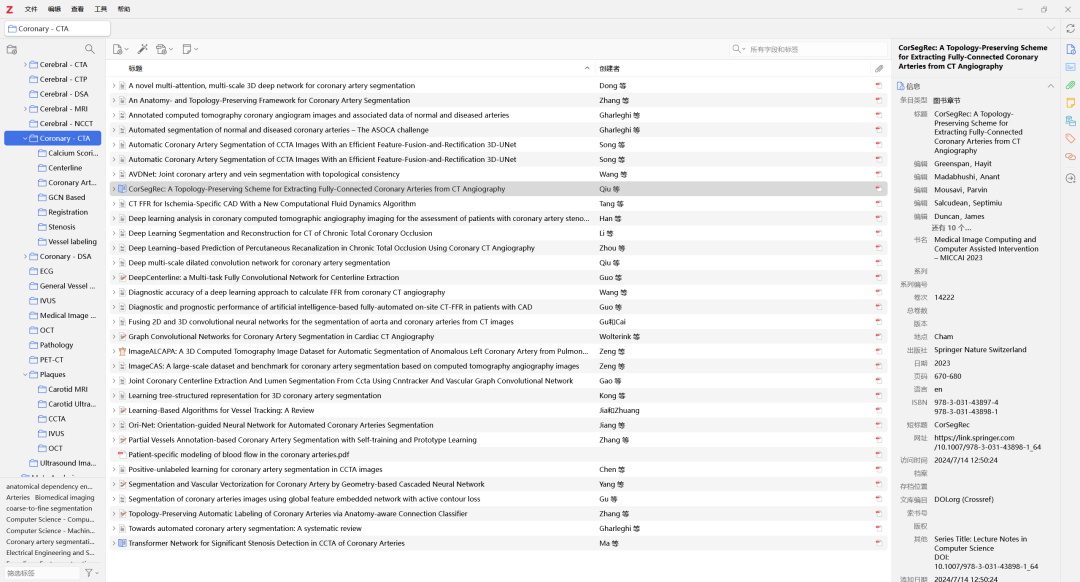Select the Centerline subcollection

pyautogui.click(x=65, y=168)
